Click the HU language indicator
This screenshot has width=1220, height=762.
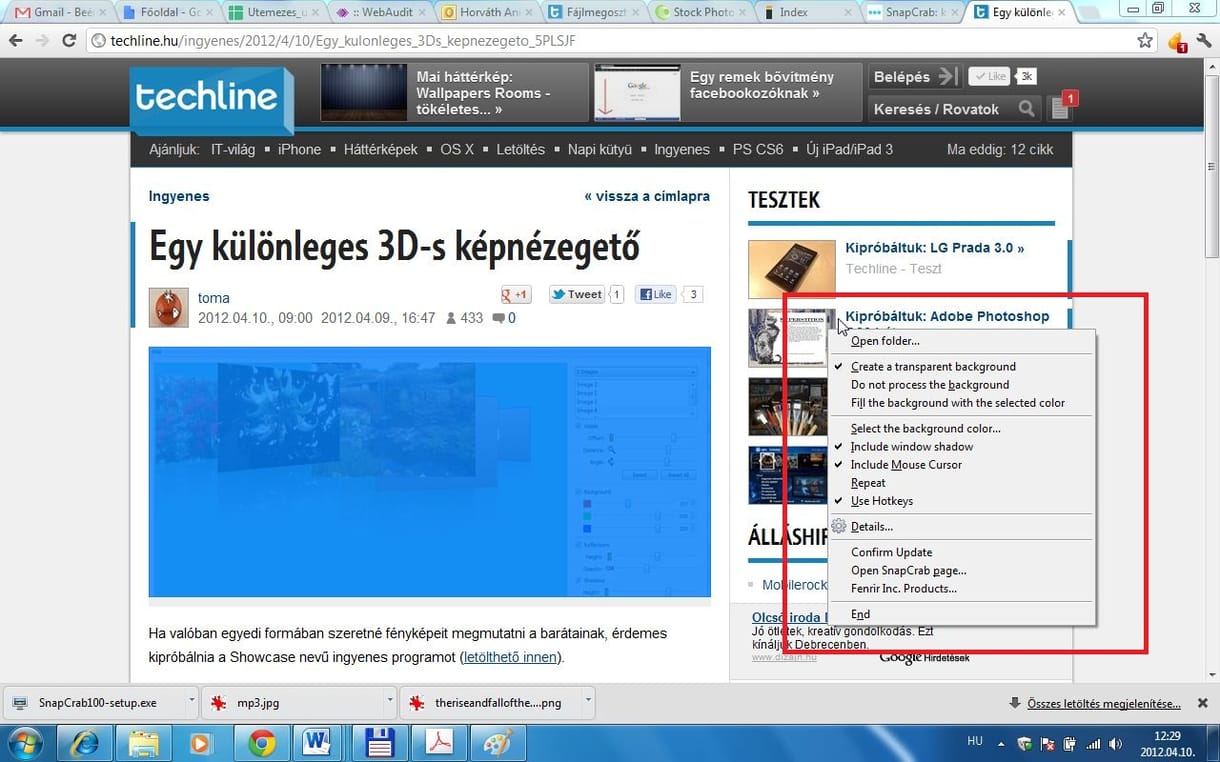975,741
